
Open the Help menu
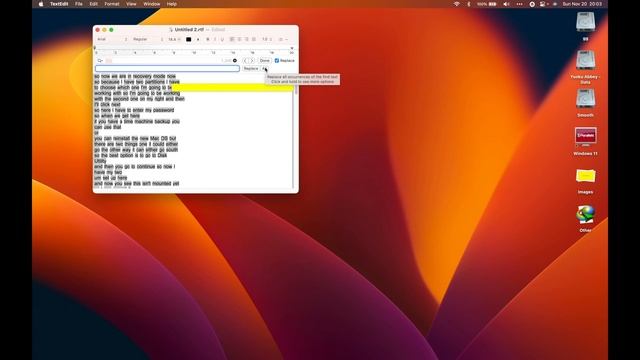tap(171, 4)
